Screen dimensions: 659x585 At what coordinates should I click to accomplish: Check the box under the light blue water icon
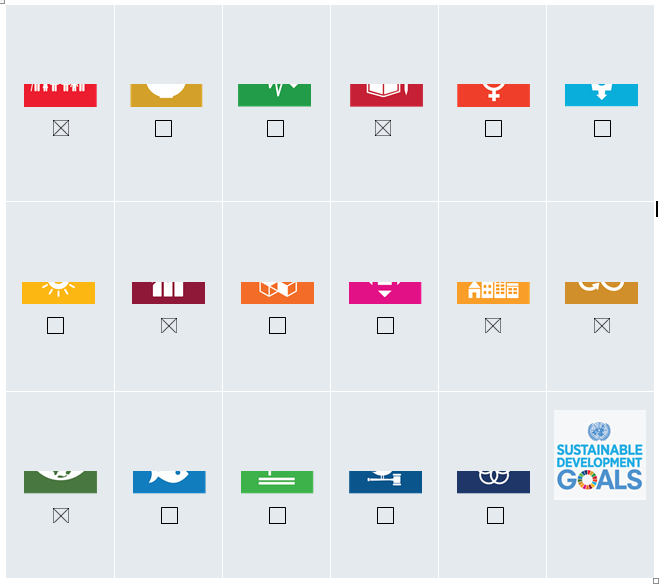pyautogui.click(x=602, y=129)
